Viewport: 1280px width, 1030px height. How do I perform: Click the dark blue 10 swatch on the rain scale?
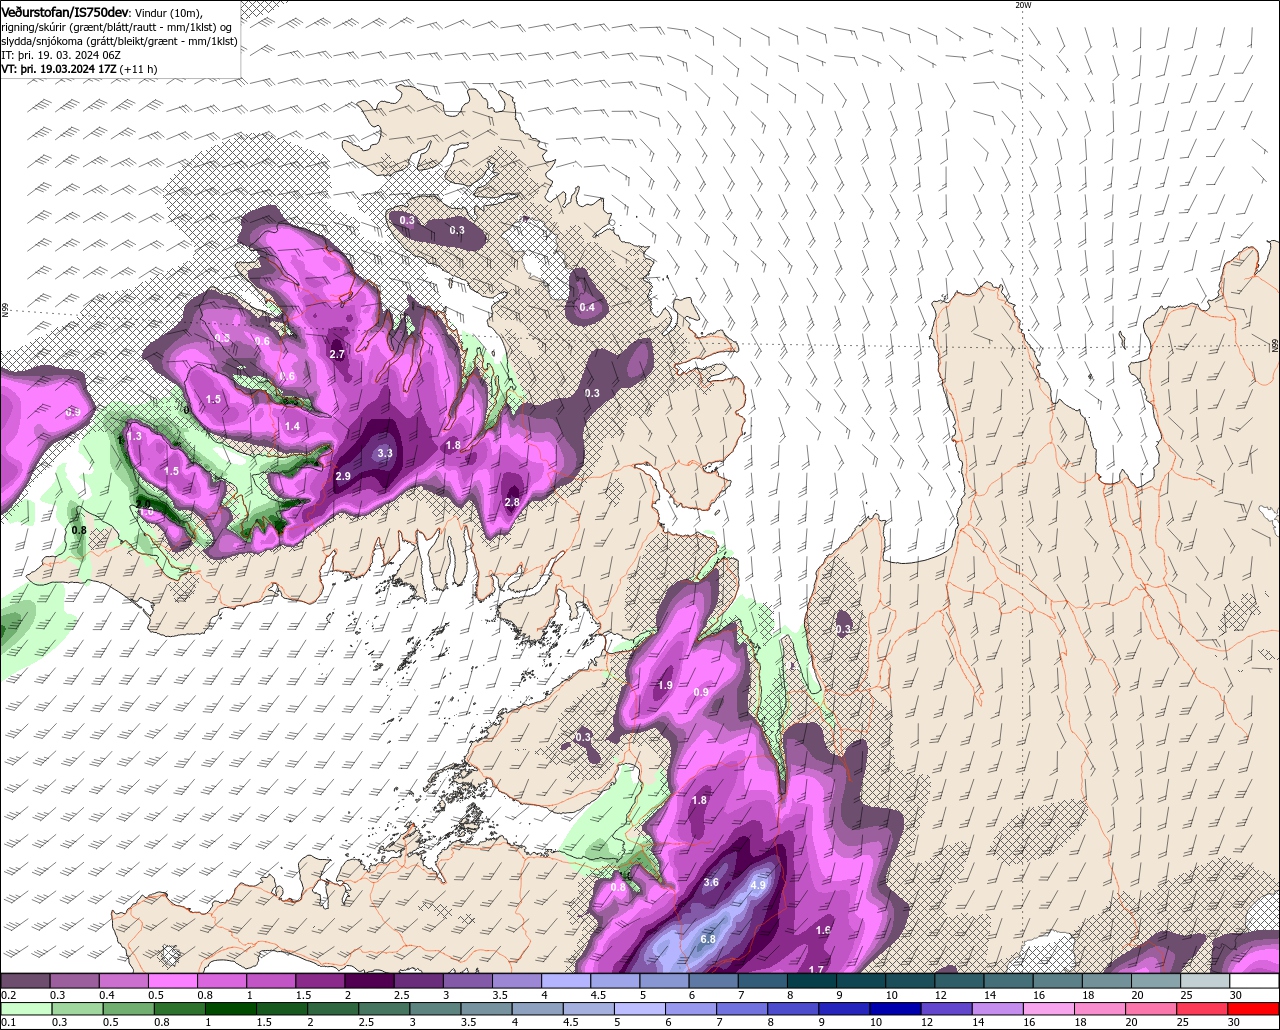[895, 1008]
